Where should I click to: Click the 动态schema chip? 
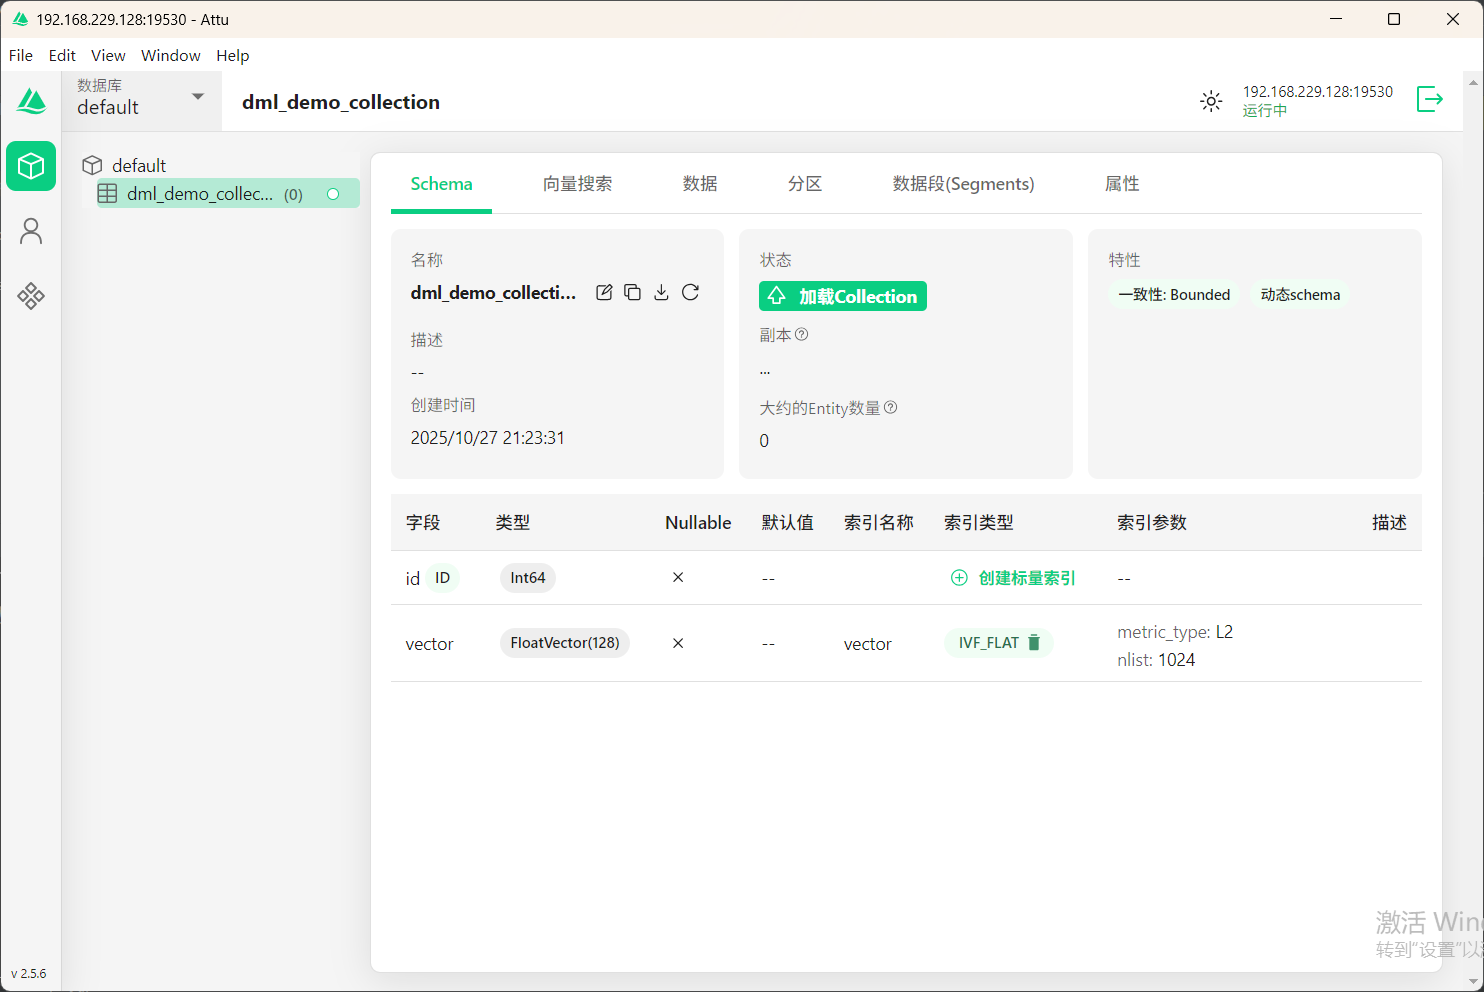tap(1300, 295)
